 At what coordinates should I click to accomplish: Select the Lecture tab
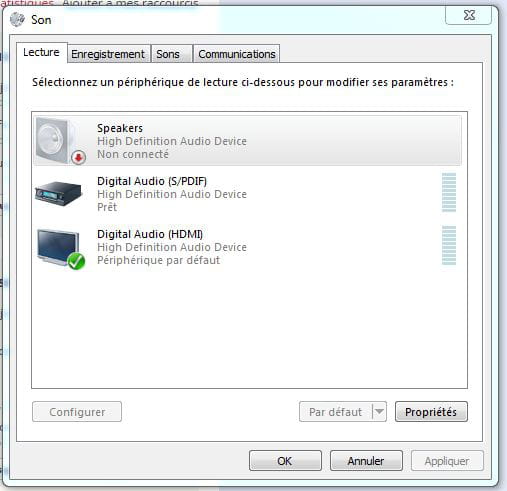[42, 52]
